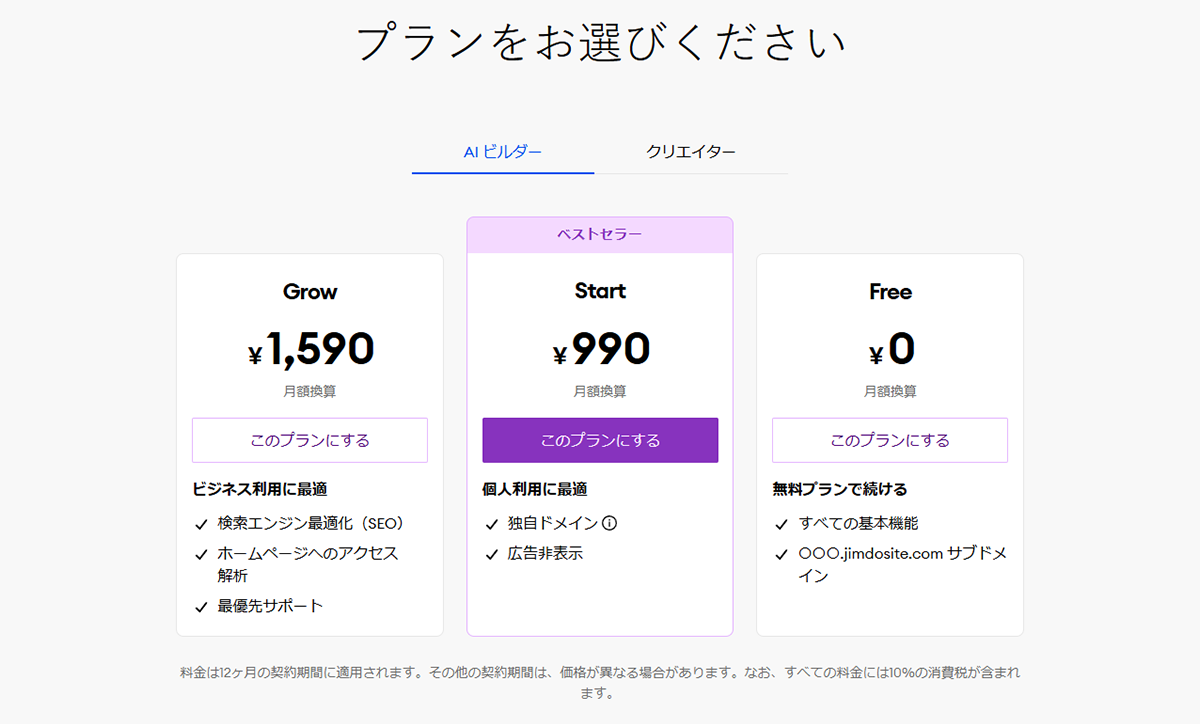Click the checkmark beside ホームページへのアクセス解析
1200x724 pixels.
click(200, 553)
